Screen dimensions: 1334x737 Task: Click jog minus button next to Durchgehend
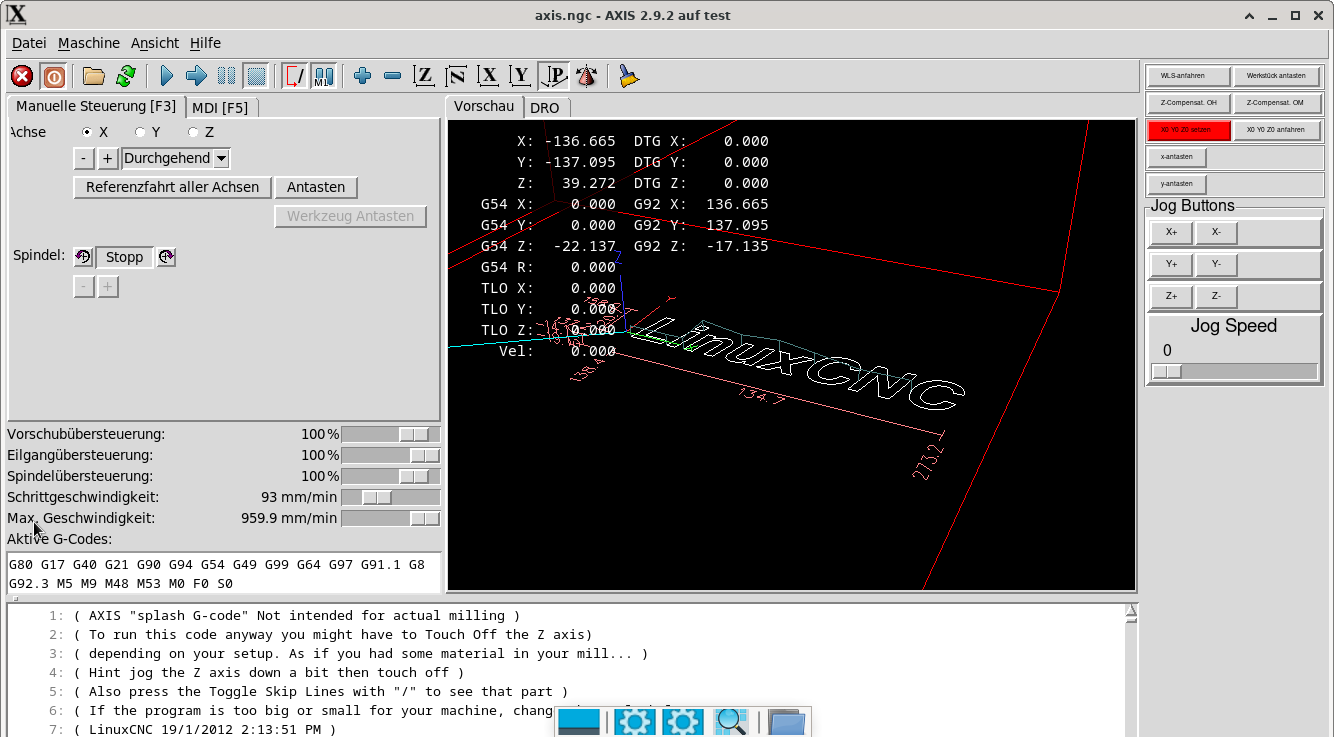[84, 158]
